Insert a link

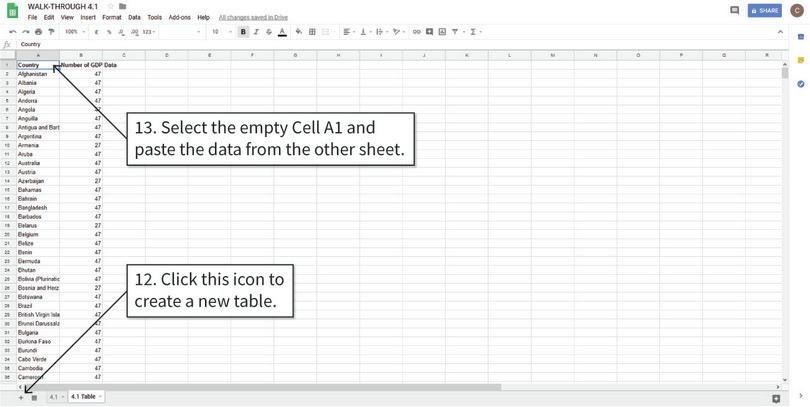tap(416, 32)
